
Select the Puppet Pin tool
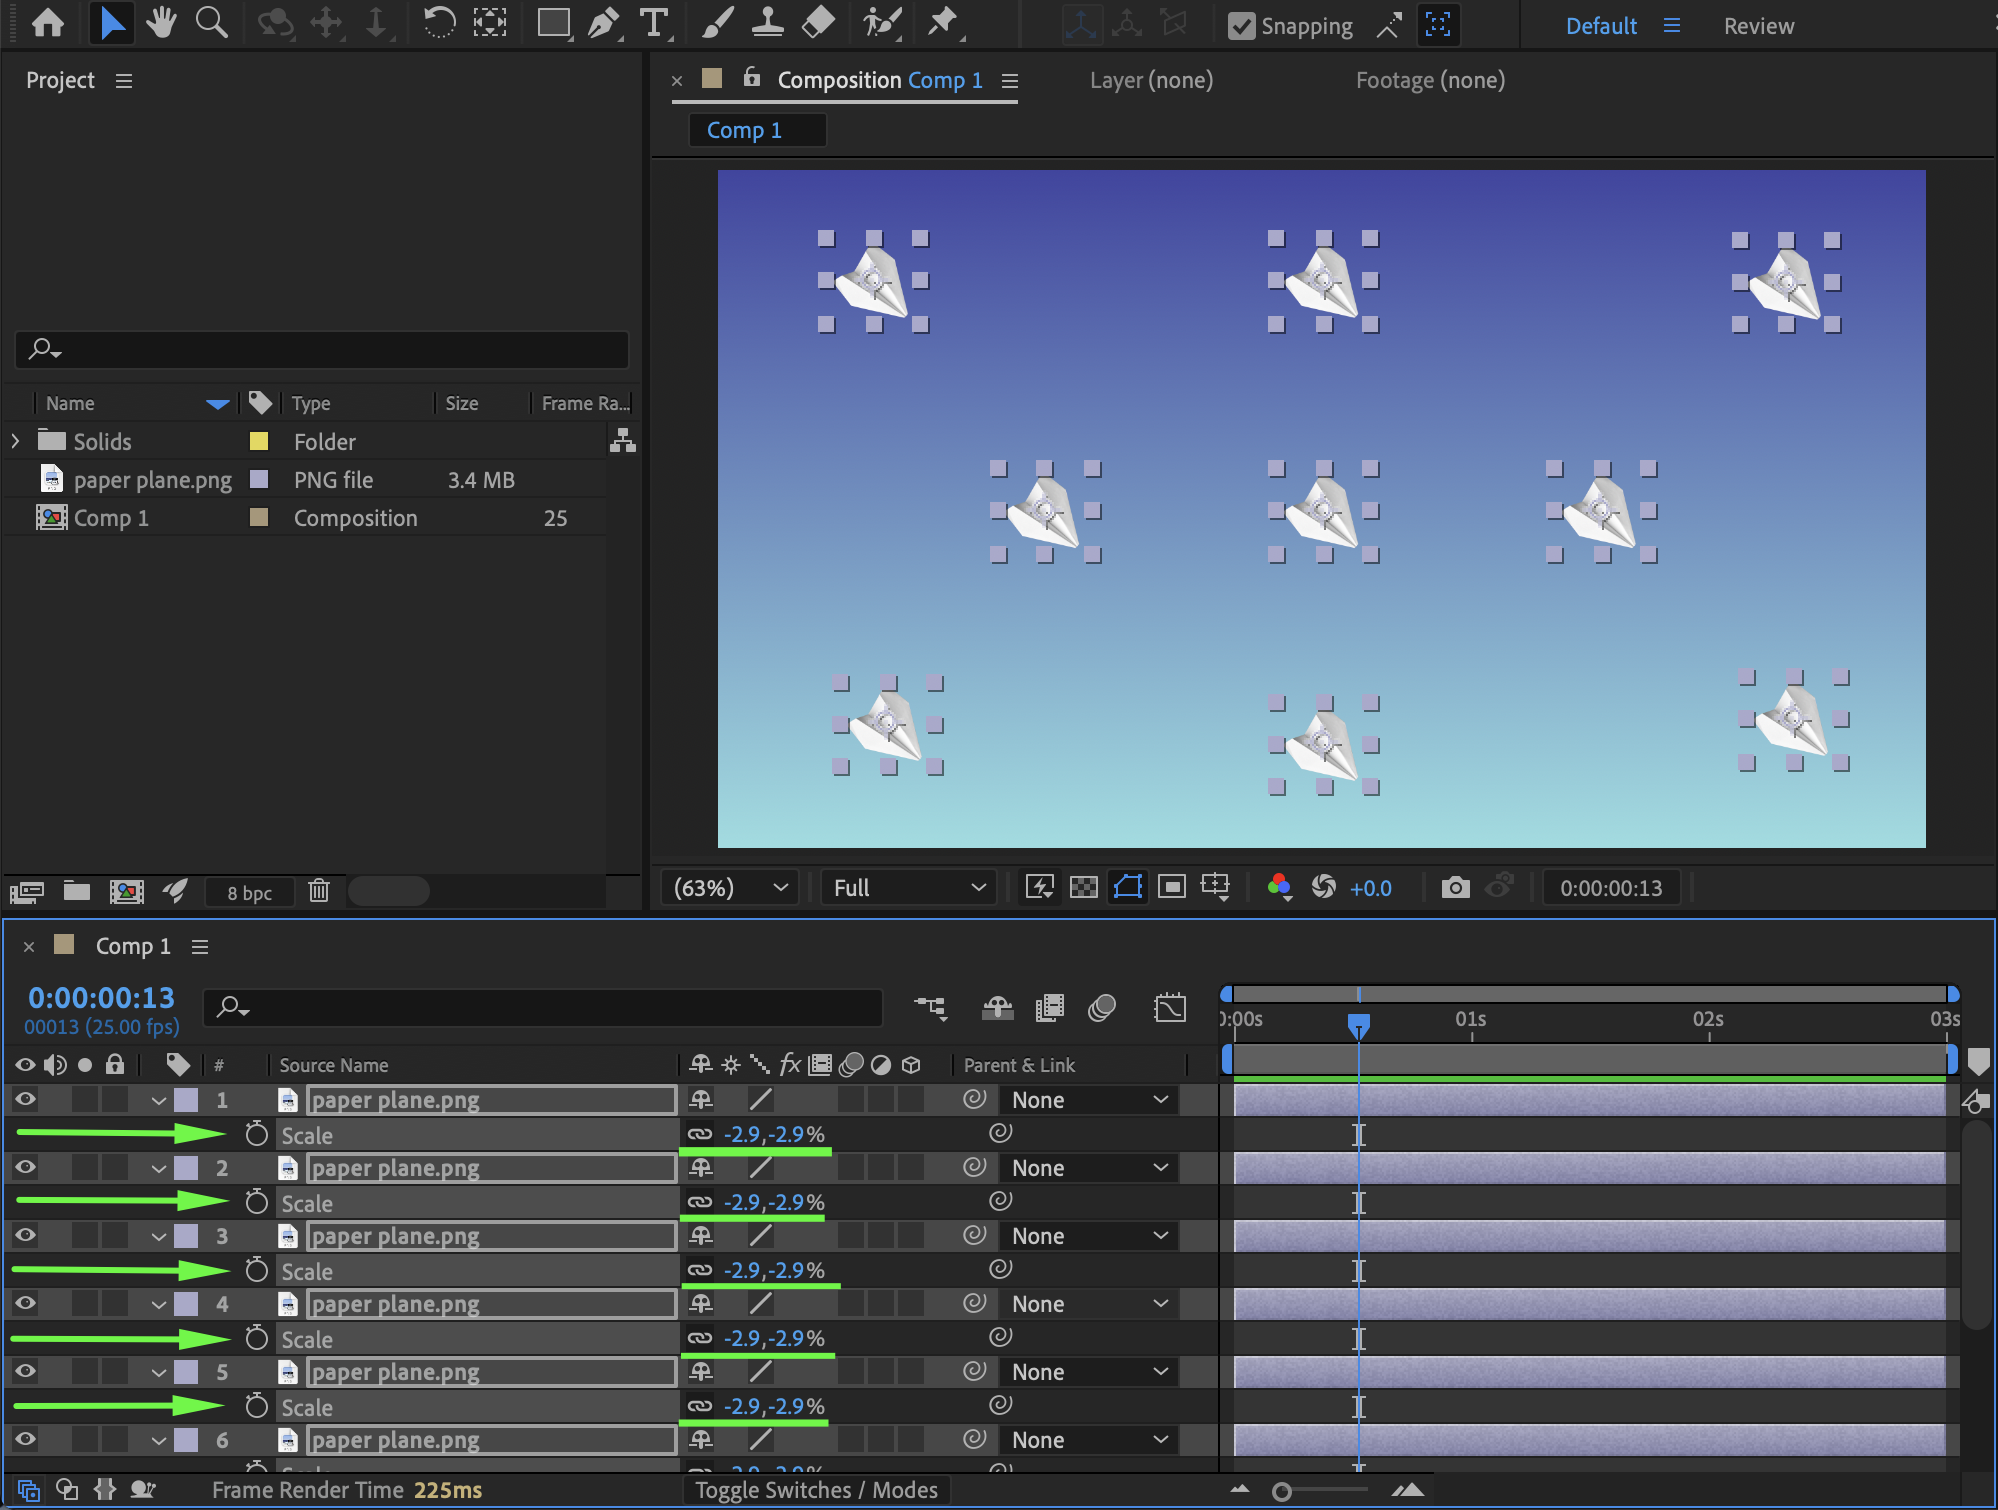point(941,23)
